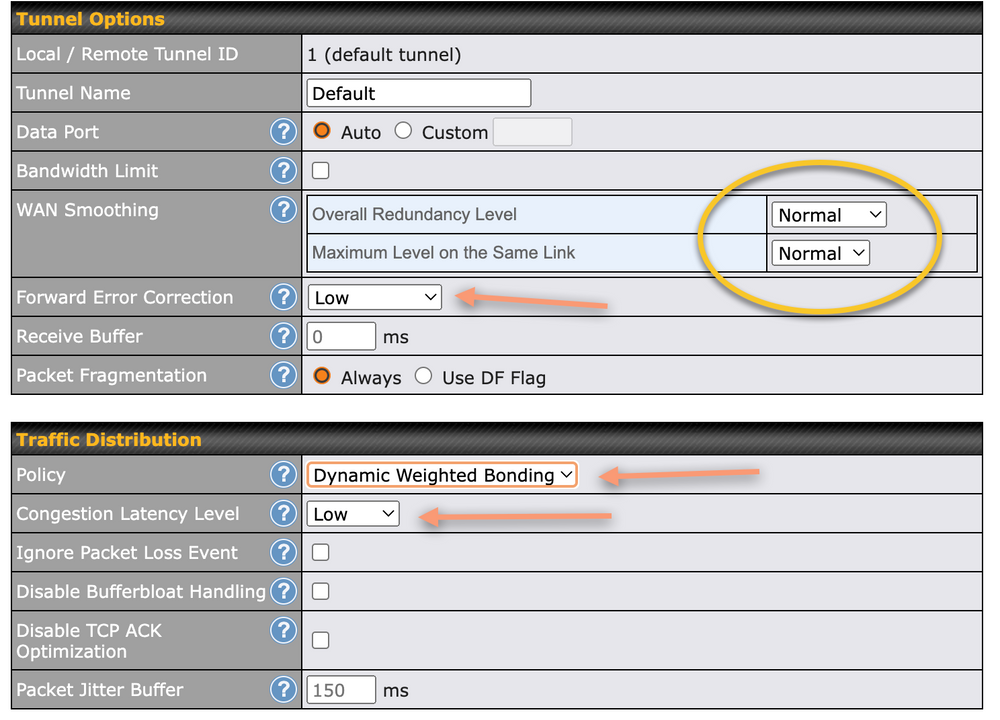
Task: Open help for Policy setting
Action: [x=283, y=474]
